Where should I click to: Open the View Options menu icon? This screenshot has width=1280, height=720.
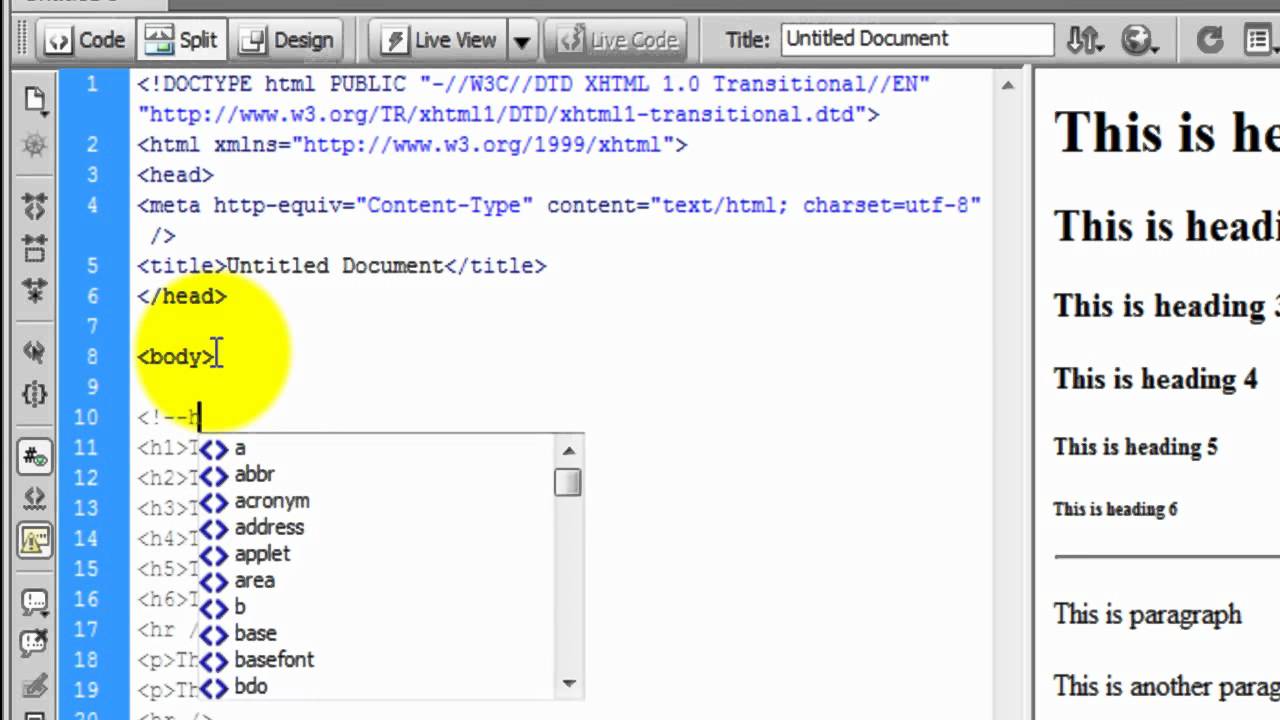[1262, 40]
